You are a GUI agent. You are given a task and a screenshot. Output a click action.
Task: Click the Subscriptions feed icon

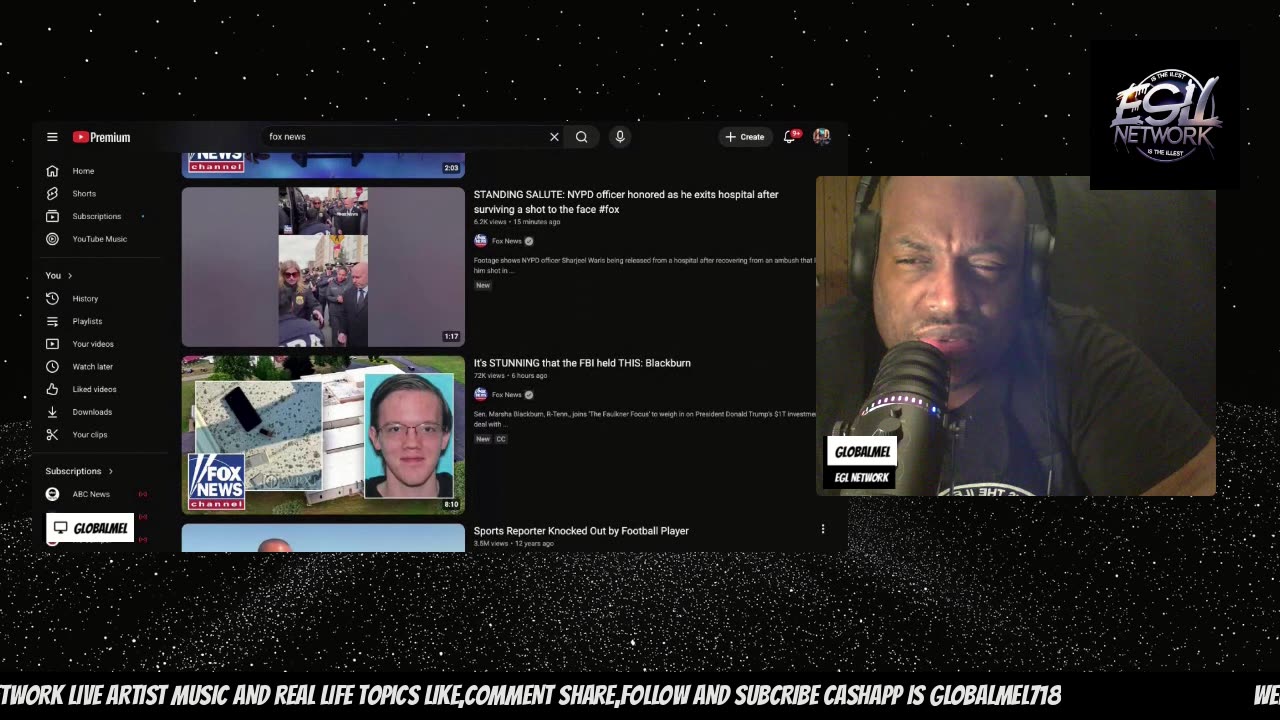52,216
